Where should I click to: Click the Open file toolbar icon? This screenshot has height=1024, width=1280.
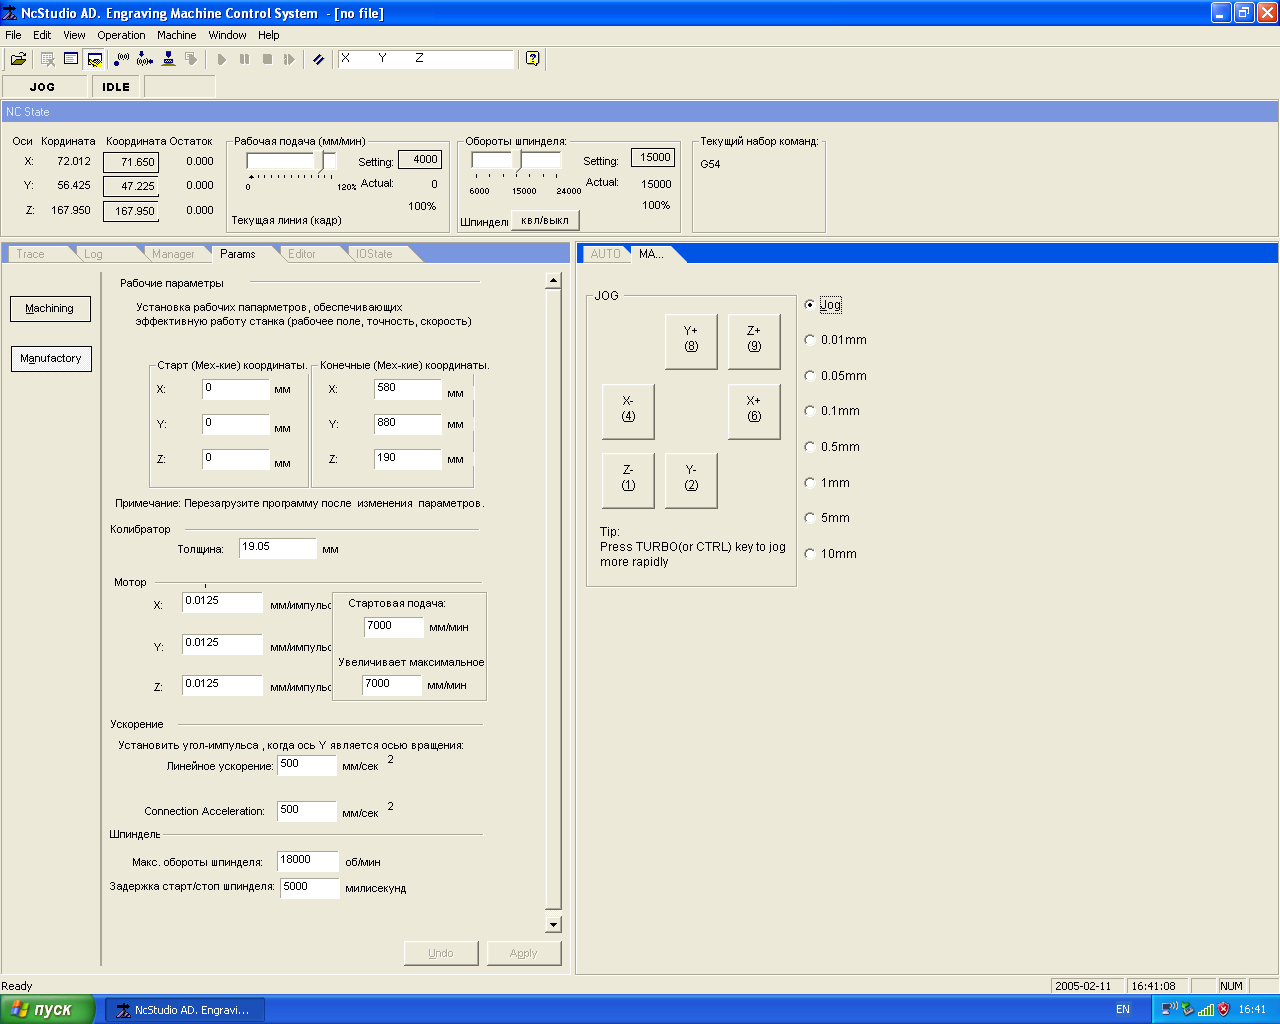point(18,59)
